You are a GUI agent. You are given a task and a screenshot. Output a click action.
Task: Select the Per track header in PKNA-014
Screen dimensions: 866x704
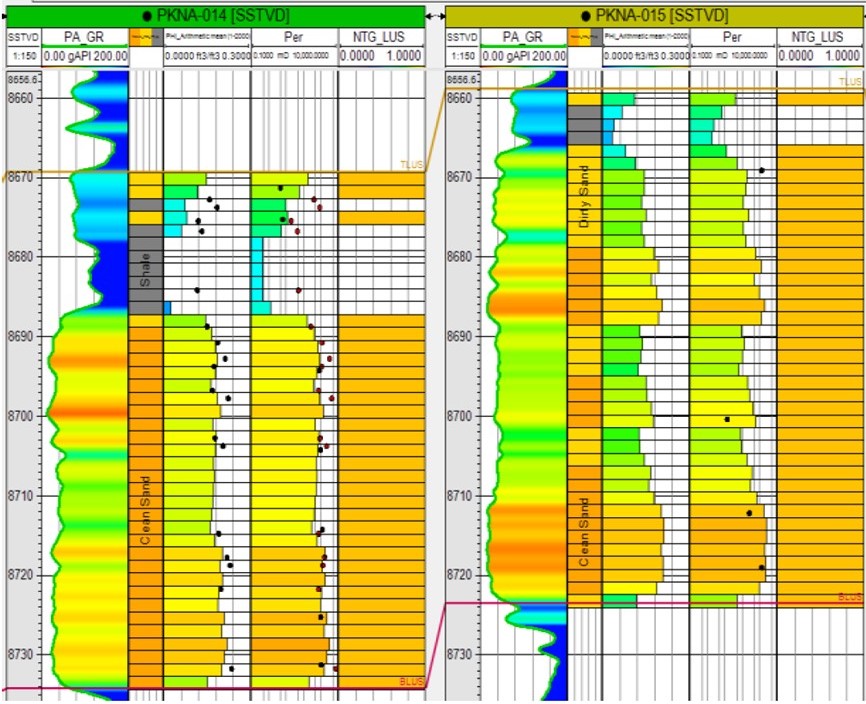294,38
